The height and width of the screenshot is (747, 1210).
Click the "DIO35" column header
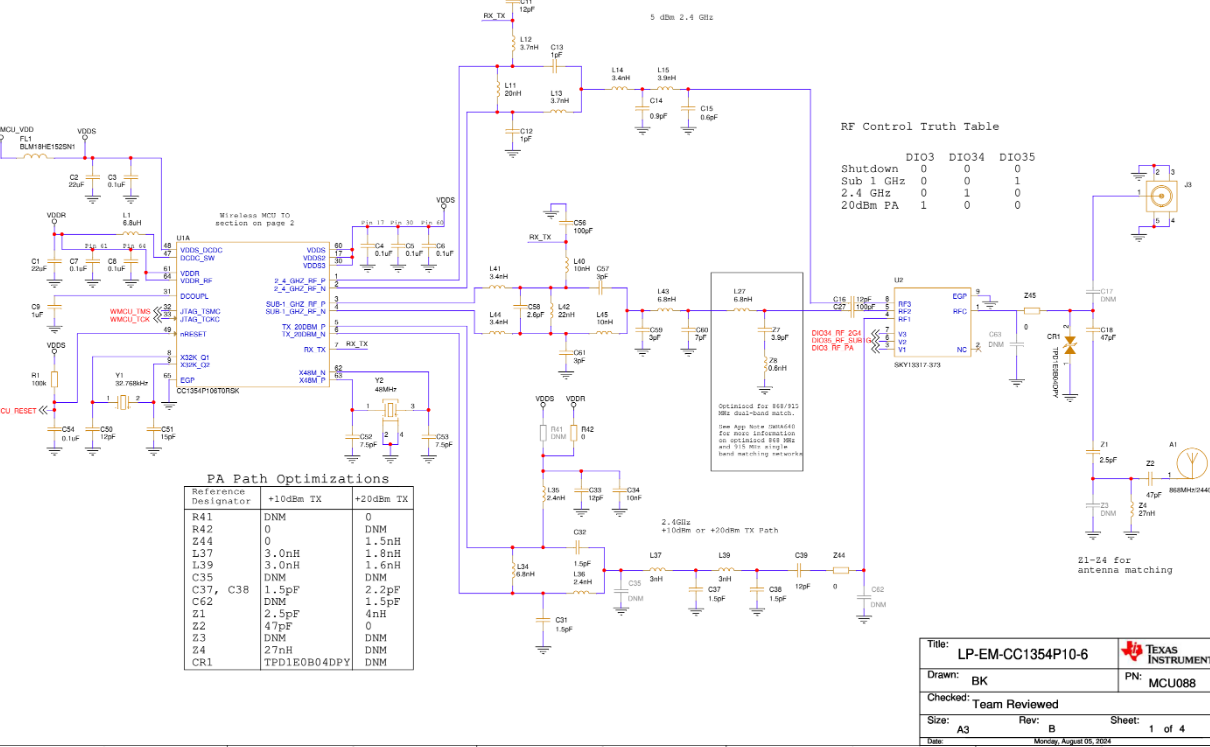point(1017,157)
